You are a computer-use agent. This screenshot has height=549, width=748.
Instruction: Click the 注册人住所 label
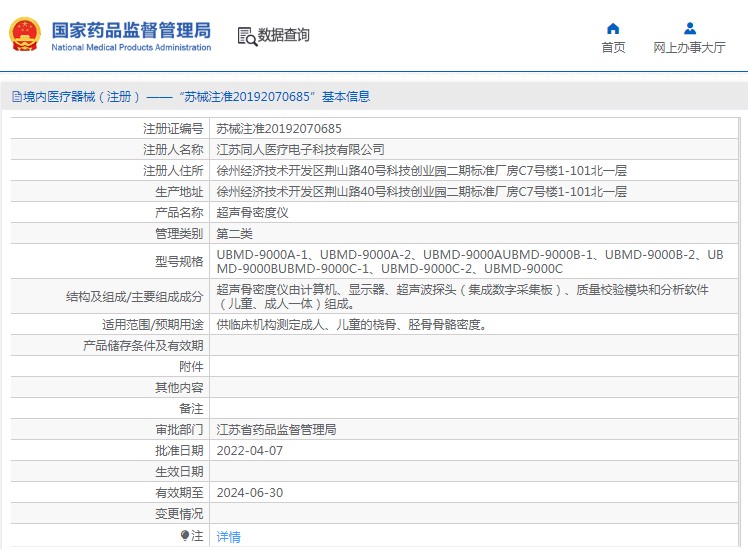click(x=173, y=171)
